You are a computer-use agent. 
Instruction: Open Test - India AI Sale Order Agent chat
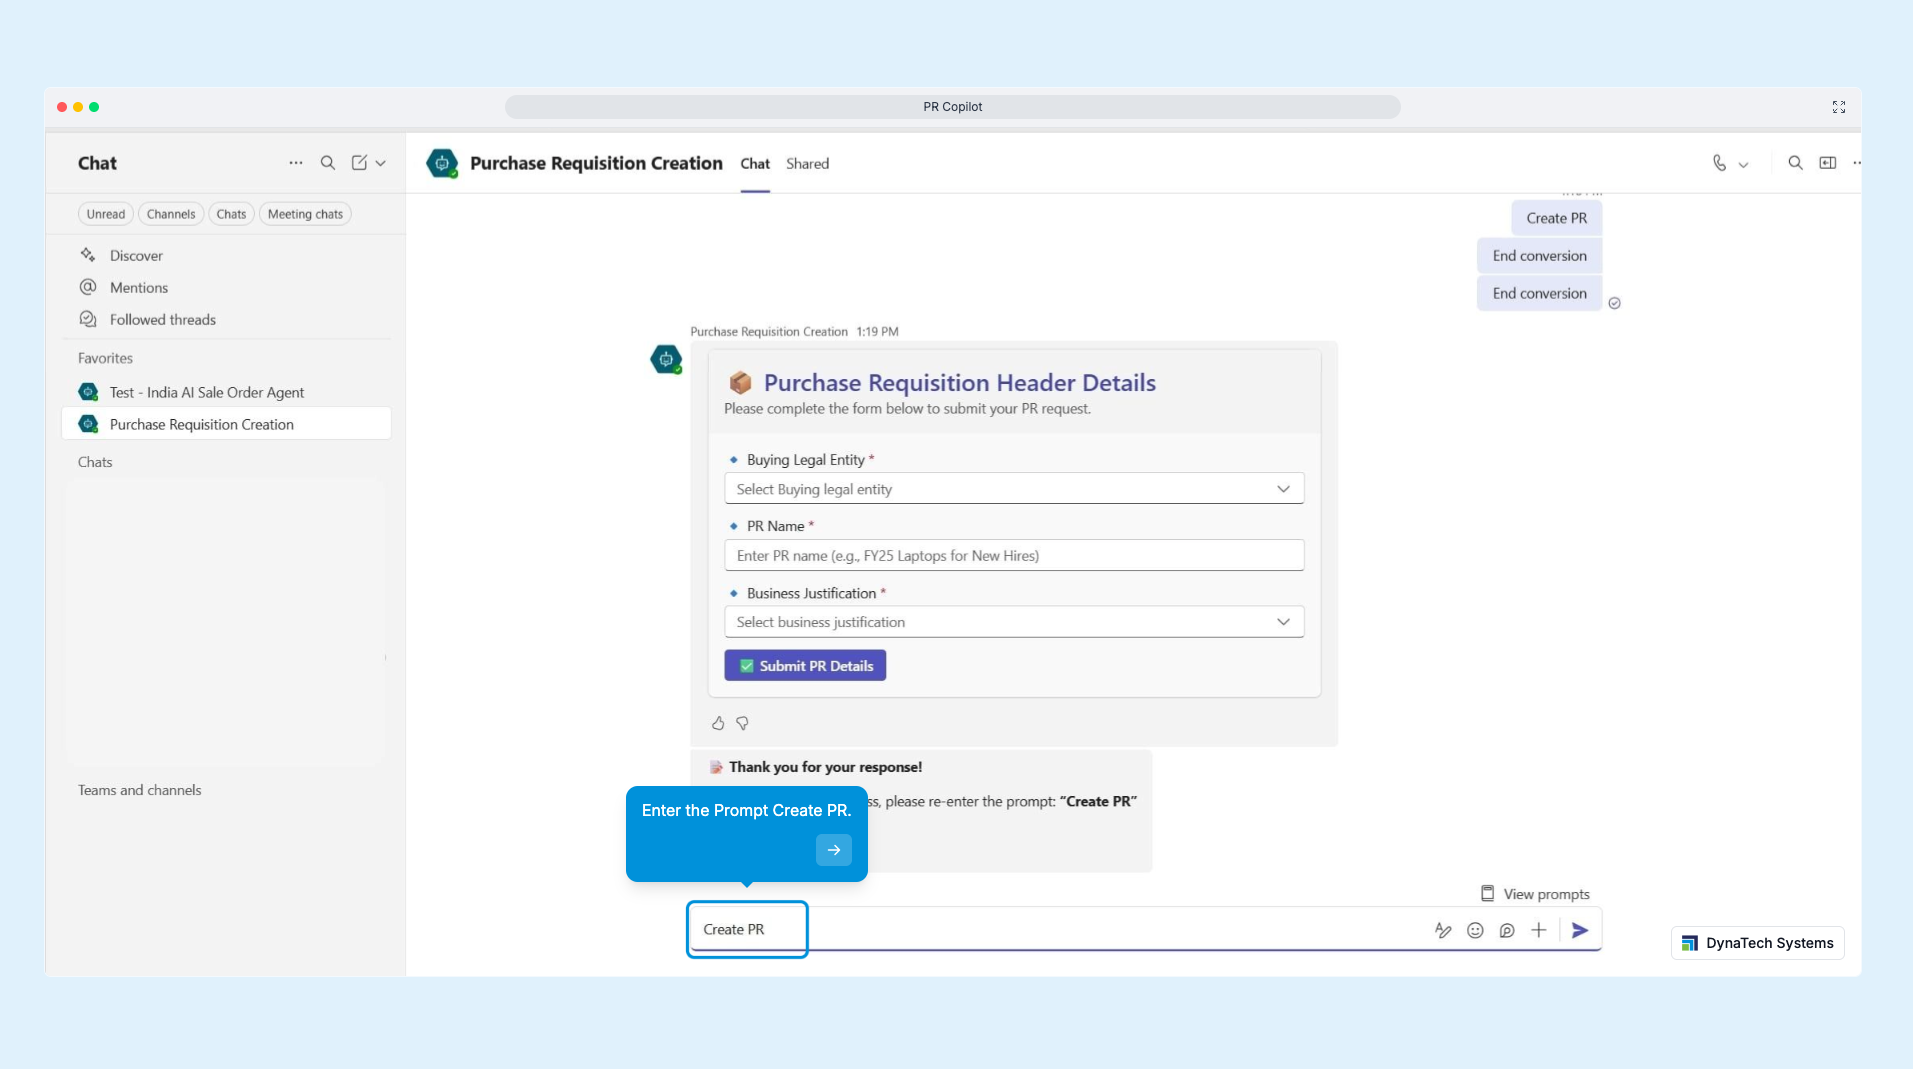207,393
